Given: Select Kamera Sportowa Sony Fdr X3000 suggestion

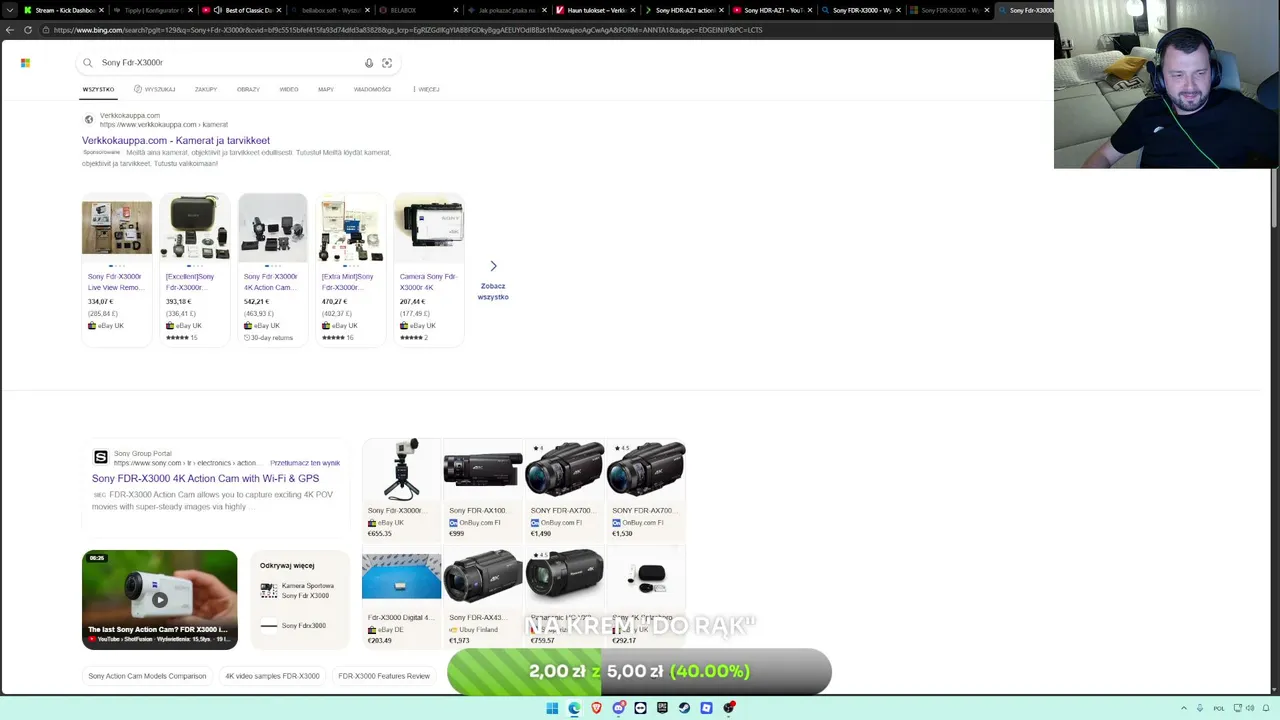Looking at the screenshot, I should tap(298, 591).
